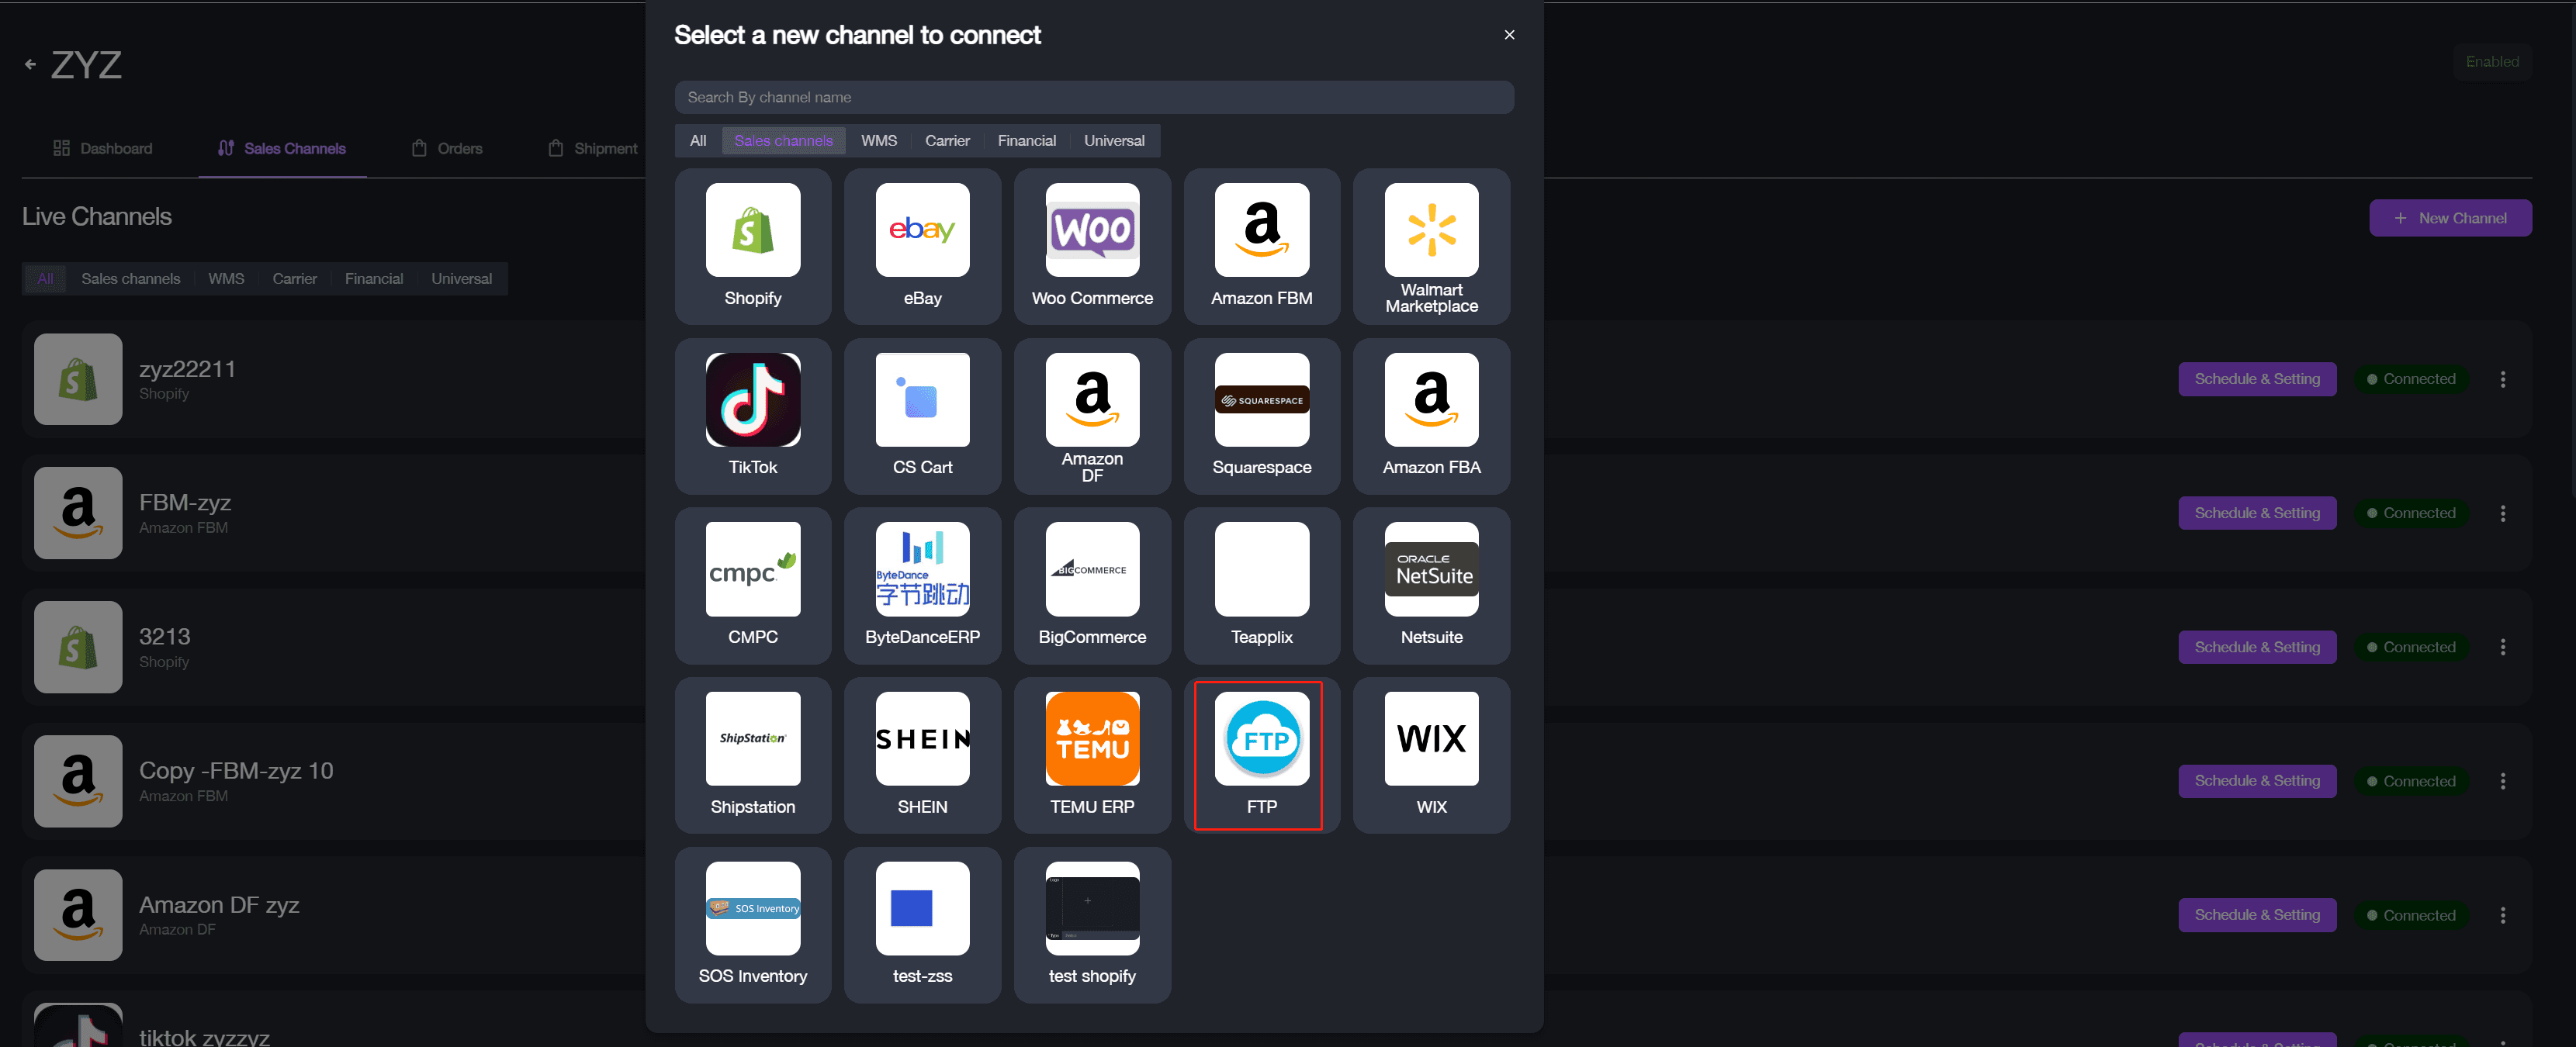Screen dimensions: 2576x1047
Task: Click the New Channel button
Action: 2451,216
